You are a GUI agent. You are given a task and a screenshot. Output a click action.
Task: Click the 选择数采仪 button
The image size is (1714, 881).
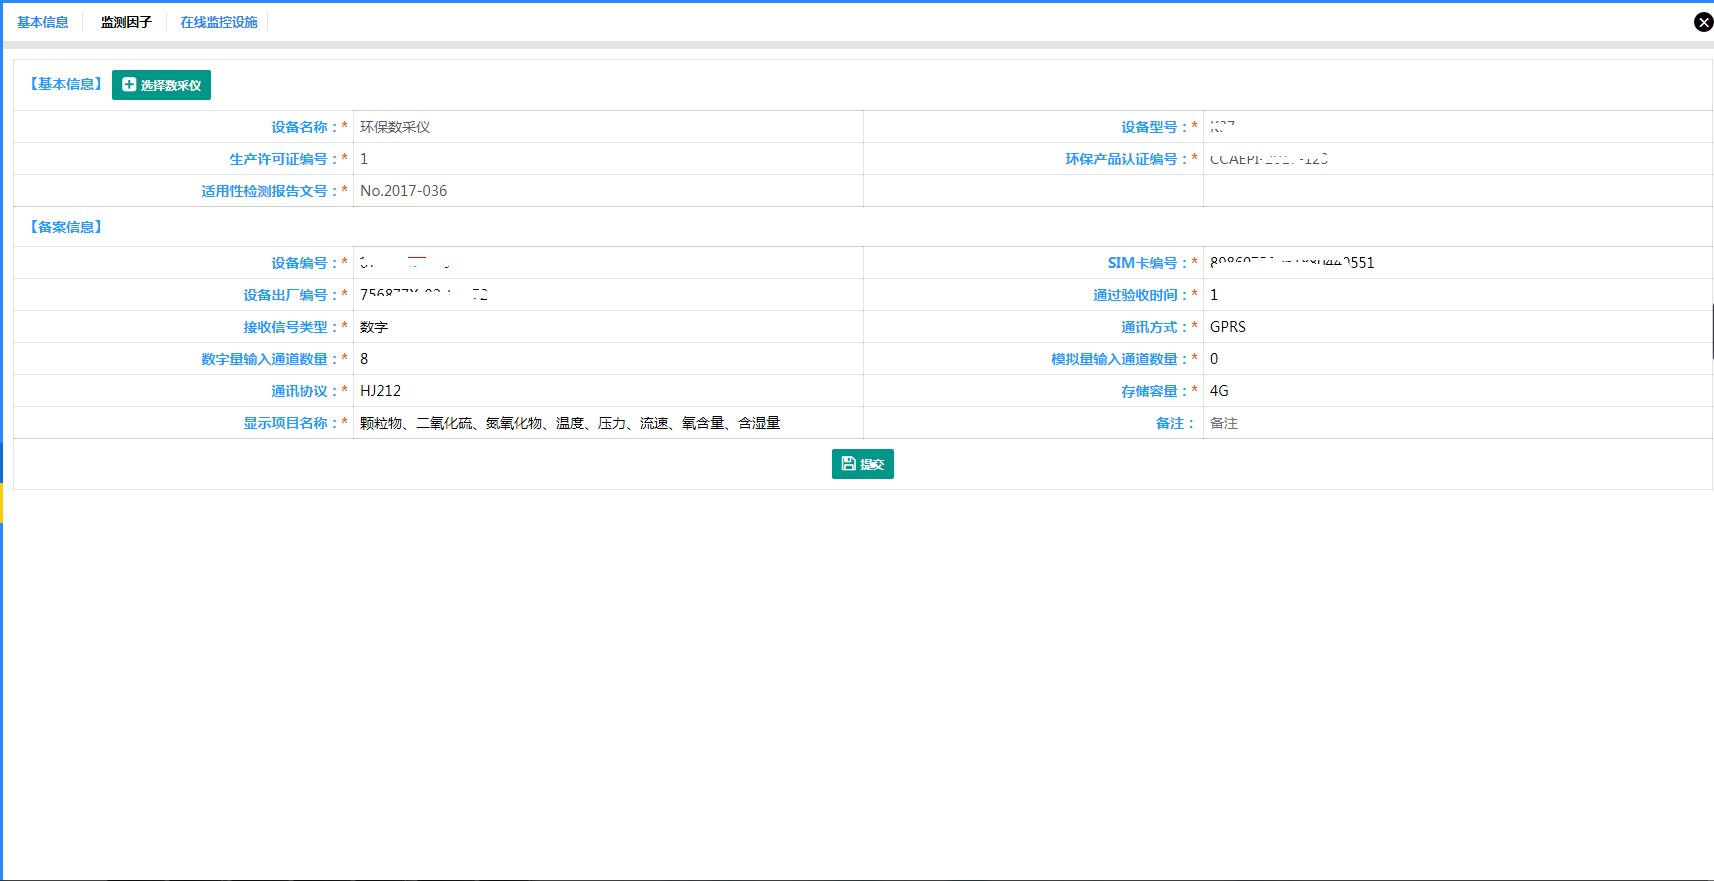click(x=161, y=85)
